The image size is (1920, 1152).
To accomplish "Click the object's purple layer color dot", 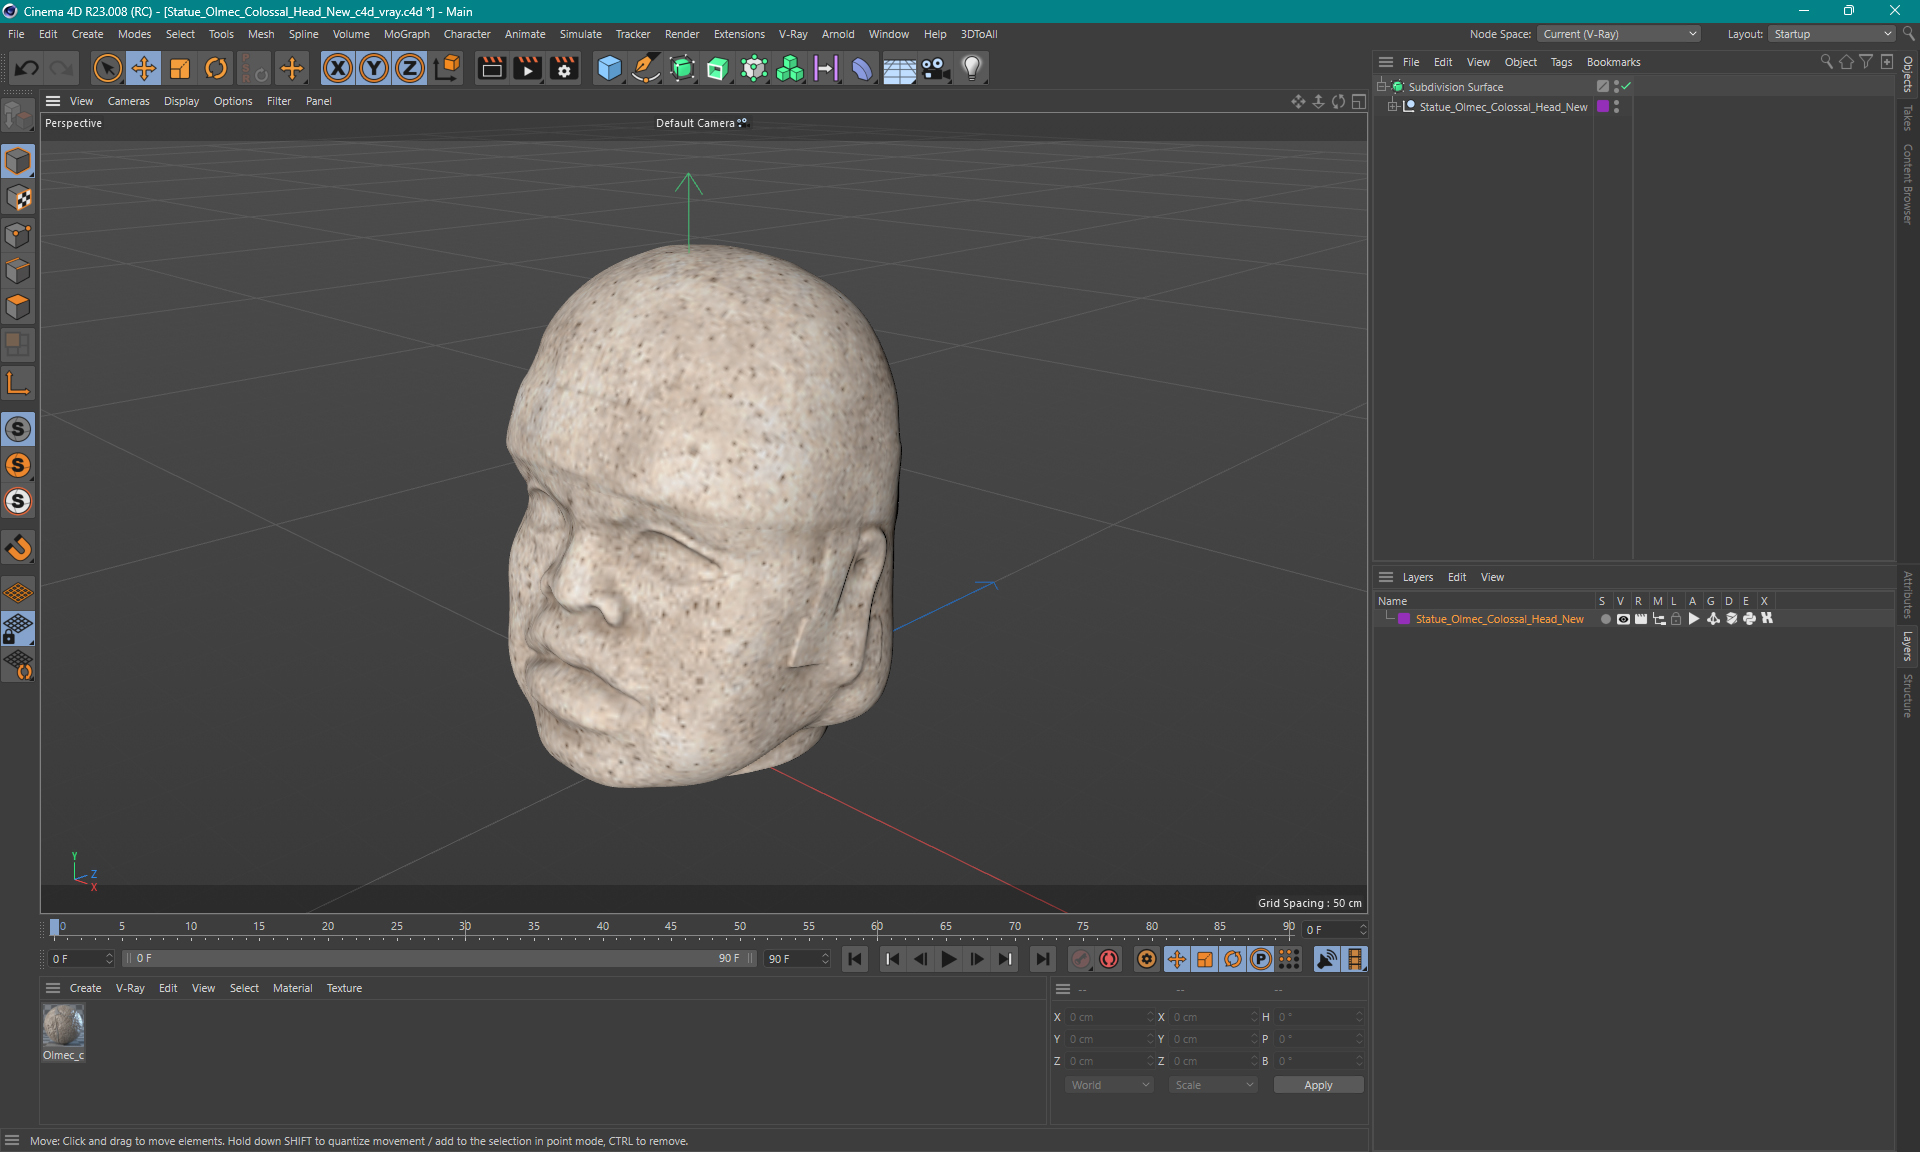I will [x=1603, y=107].
